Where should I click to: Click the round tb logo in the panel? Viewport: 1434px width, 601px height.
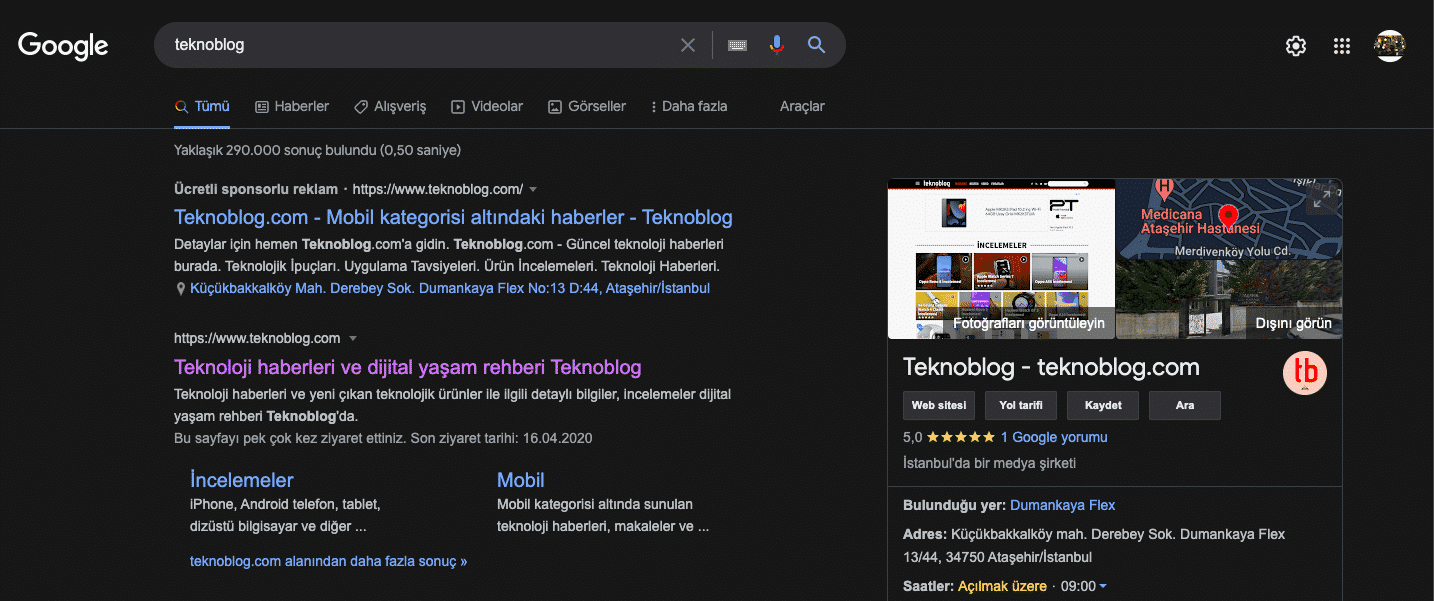(1305, 372)
